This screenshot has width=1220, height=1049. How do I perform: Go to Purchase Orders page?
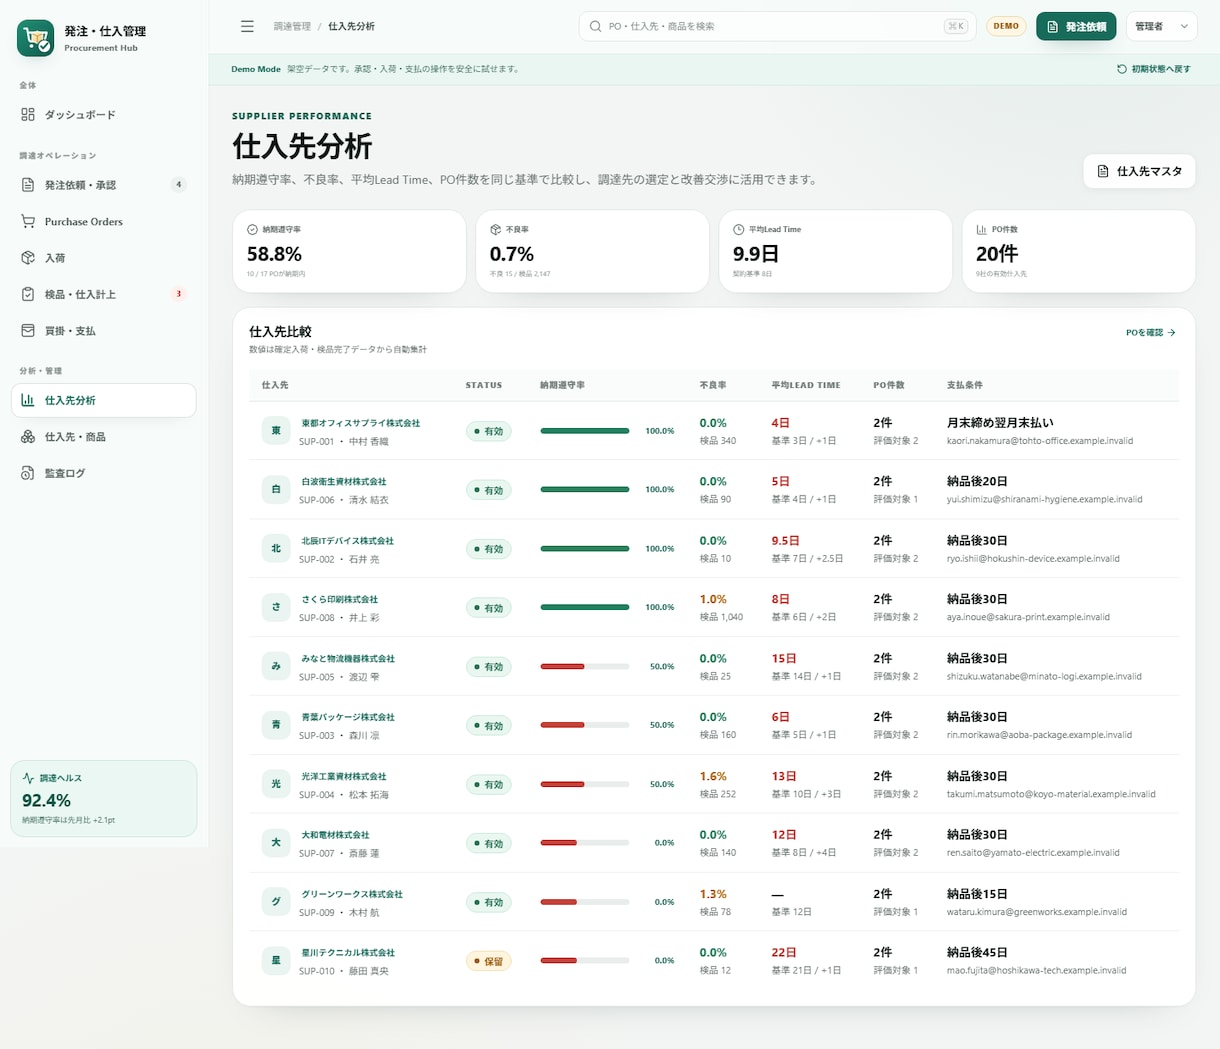104,222
